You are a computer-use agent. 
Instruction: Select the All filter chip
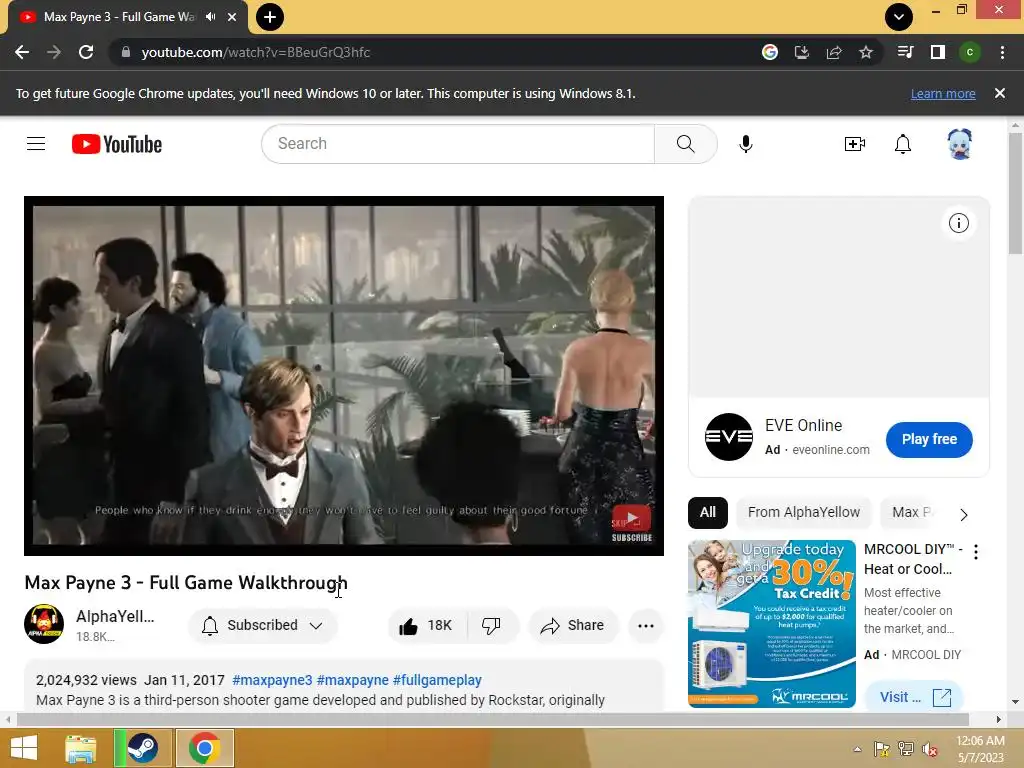pyautogui.click(x=708, y=512)
